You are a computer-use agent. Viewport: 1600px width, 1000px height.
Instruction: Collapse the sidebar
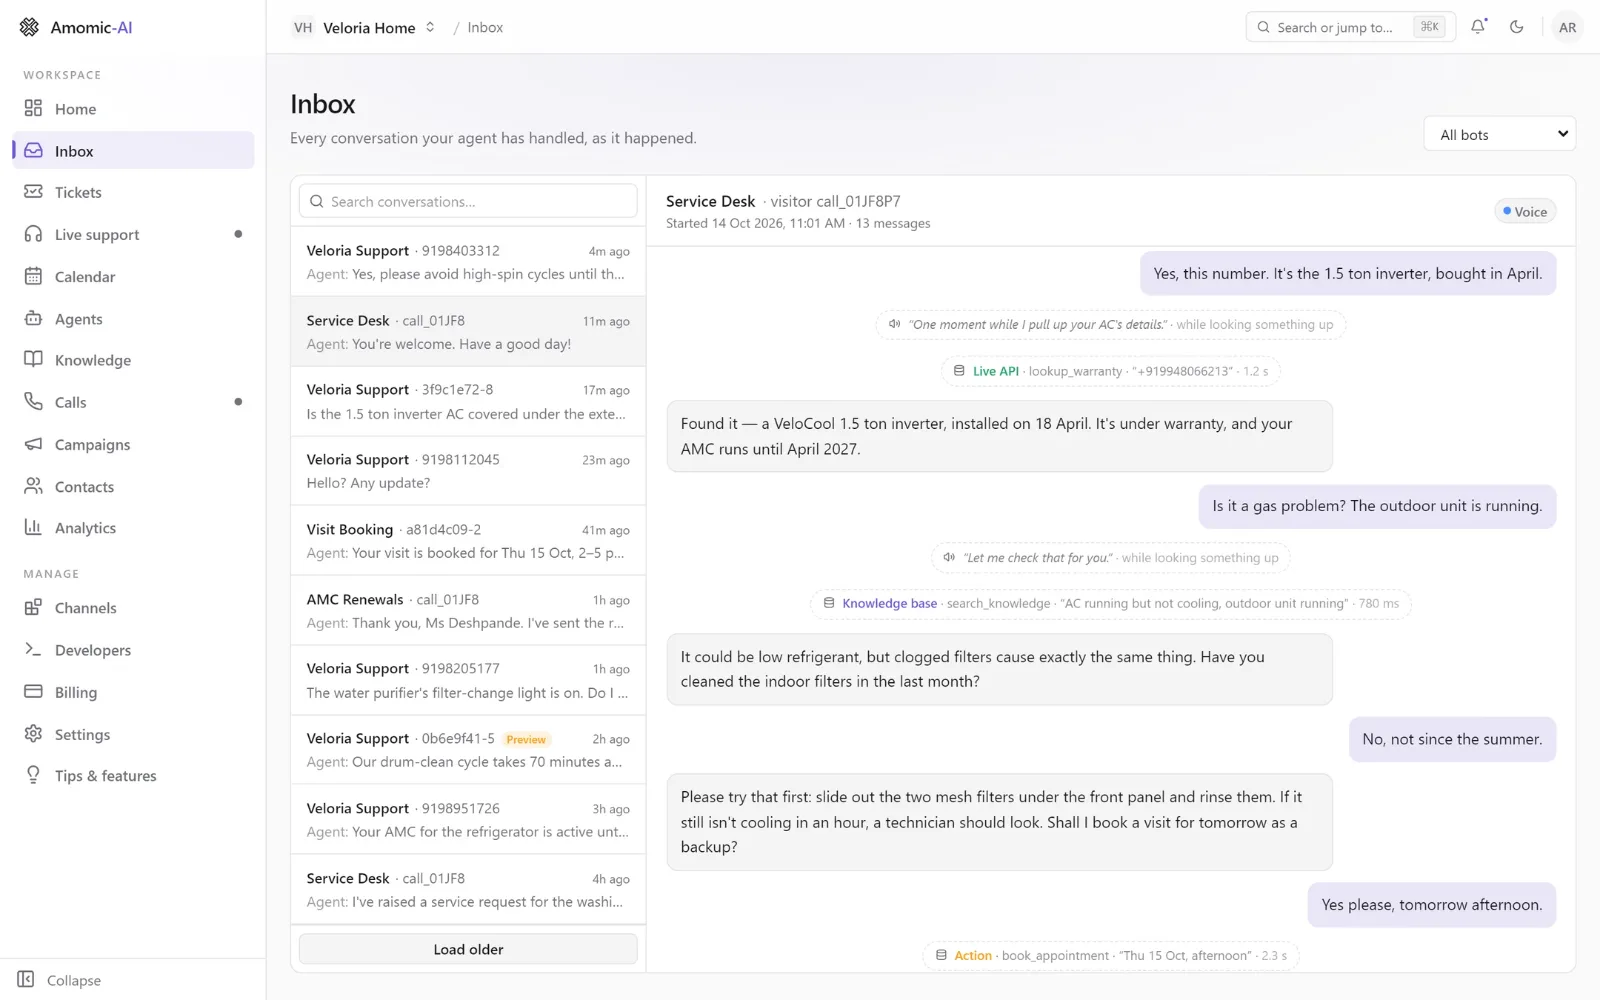pyautogui.click(x=60, y=980)
